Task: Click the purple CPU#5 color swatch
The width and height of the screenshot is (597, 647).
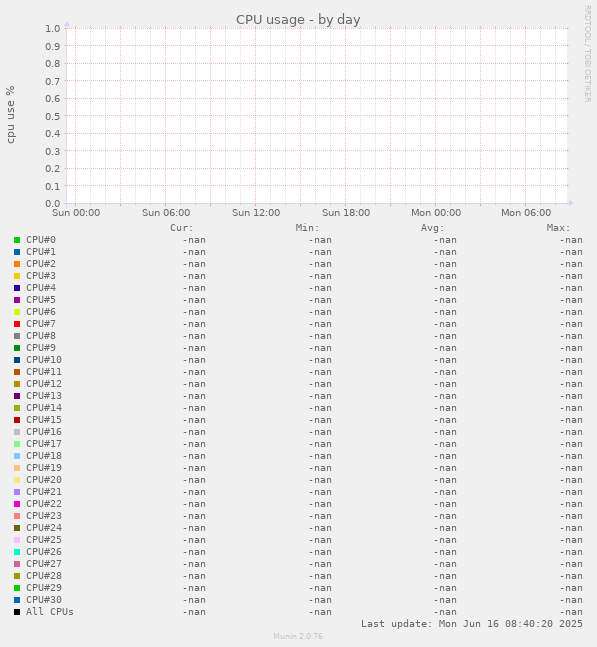Action: click(17, 300)
